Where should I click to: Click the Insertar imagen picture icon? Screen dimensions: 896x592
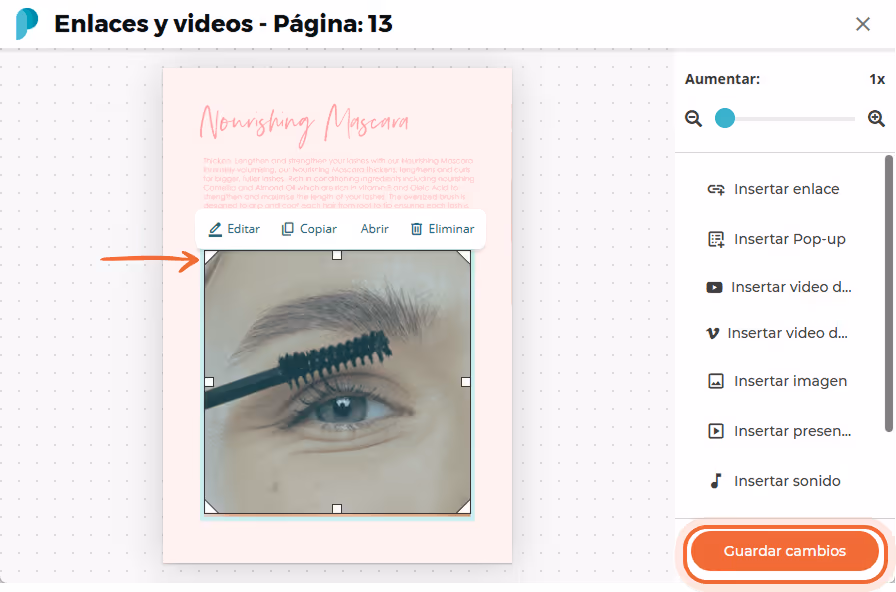click(x=716, y=381)
